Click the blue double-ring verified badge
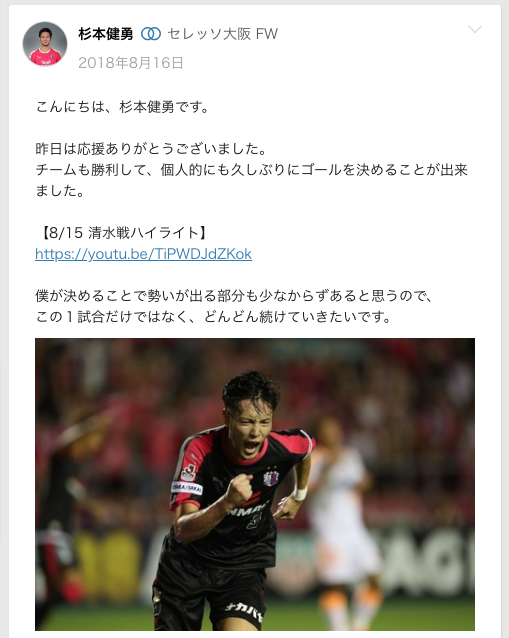This screenshot has width=509, height=638. click(151, 34)
